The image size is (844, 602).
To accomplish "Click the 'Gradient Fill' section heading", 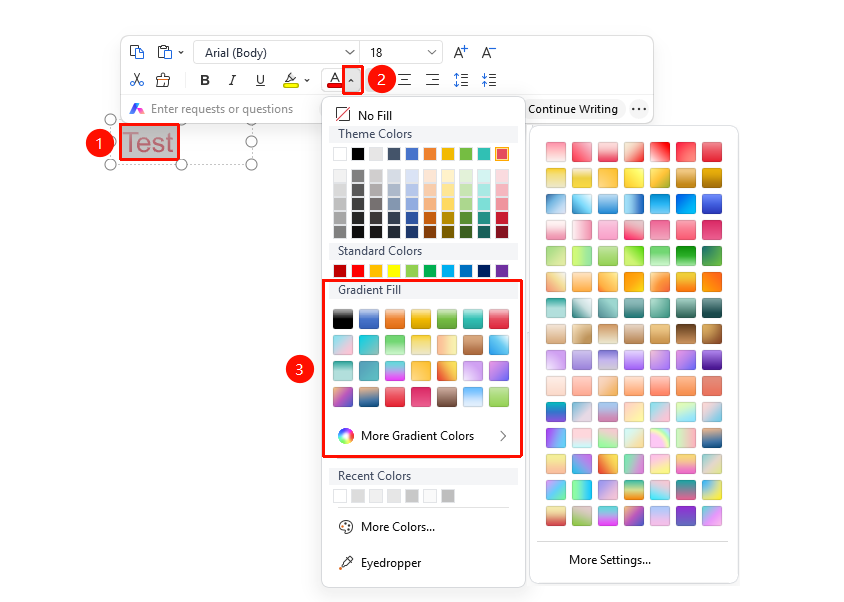I will 369,290.
